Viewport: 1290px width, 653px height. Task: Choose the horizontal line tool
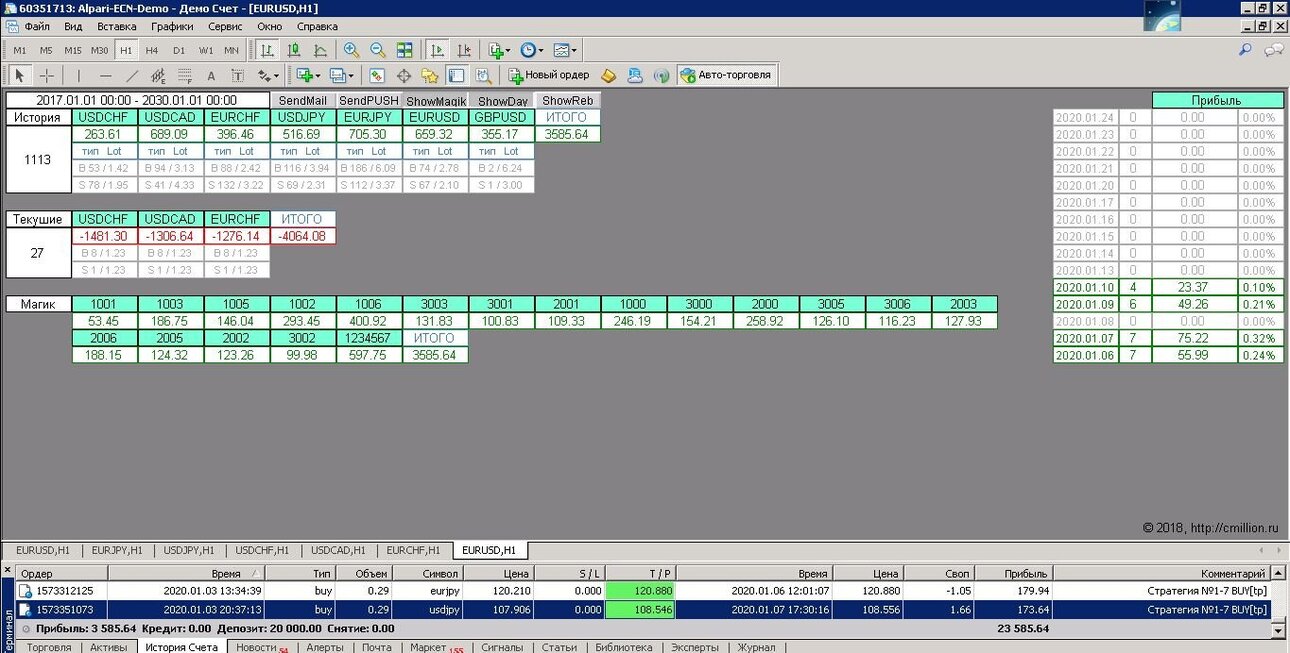(x=106, y=75)
